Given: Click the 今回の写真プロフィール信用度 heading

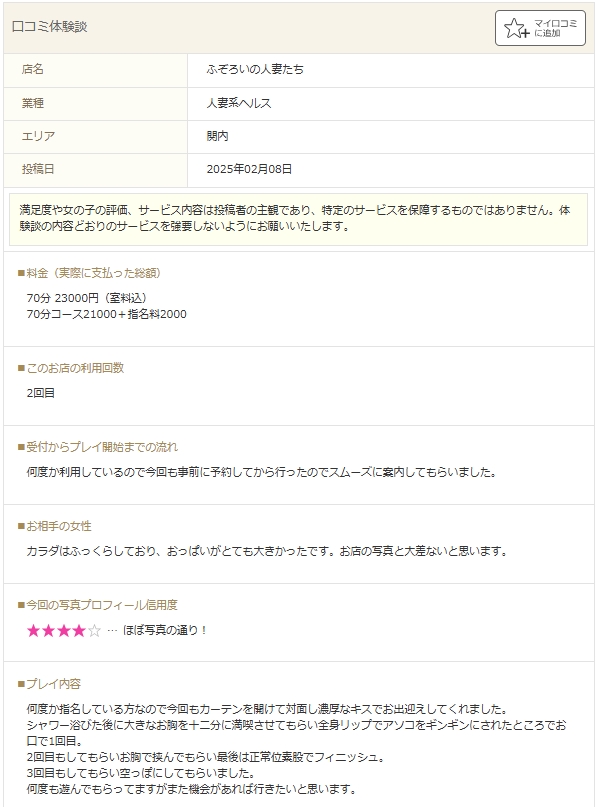Looking at the screenshot, I should click(97, 605).
